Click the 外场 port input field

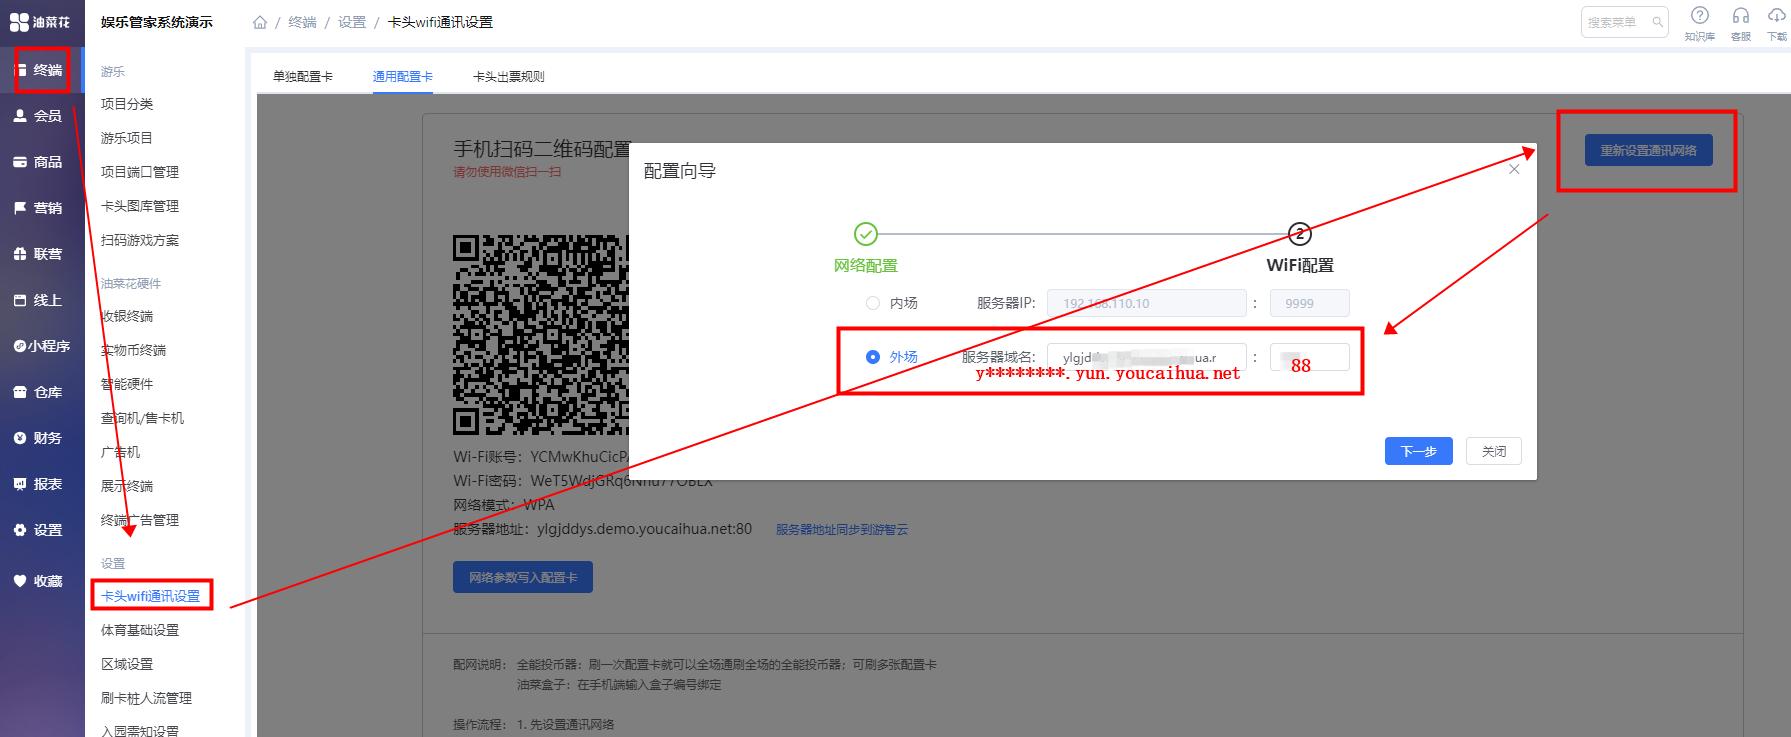tap(1309, 357)
